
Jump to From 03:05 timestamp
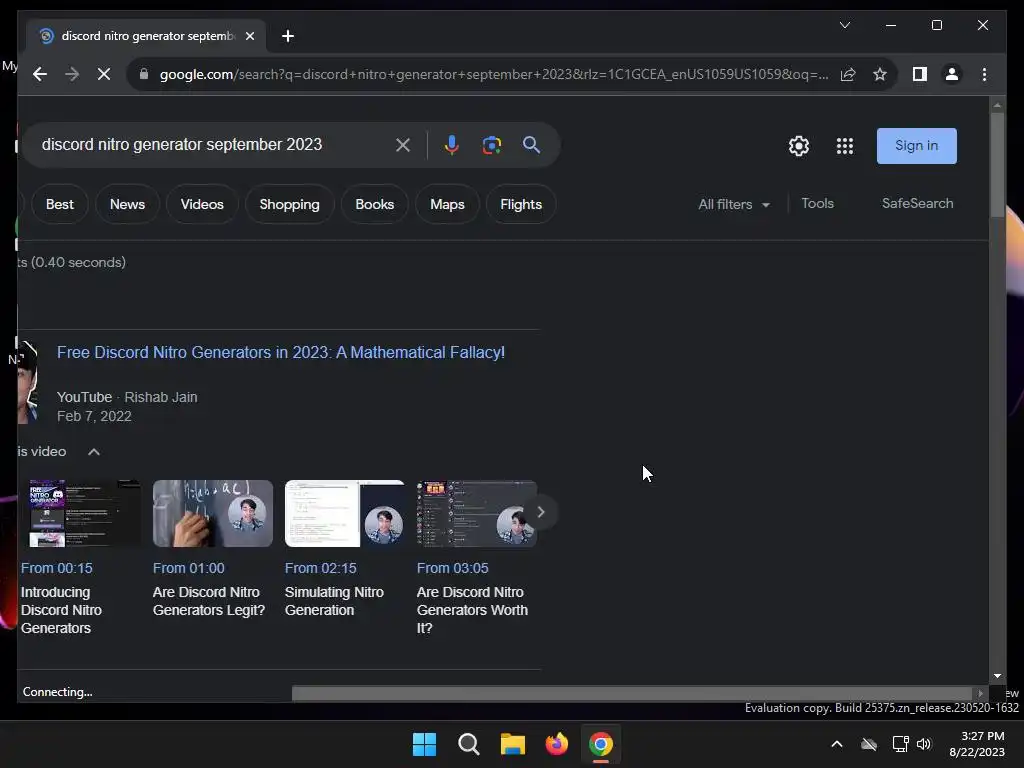click(453, 568)
